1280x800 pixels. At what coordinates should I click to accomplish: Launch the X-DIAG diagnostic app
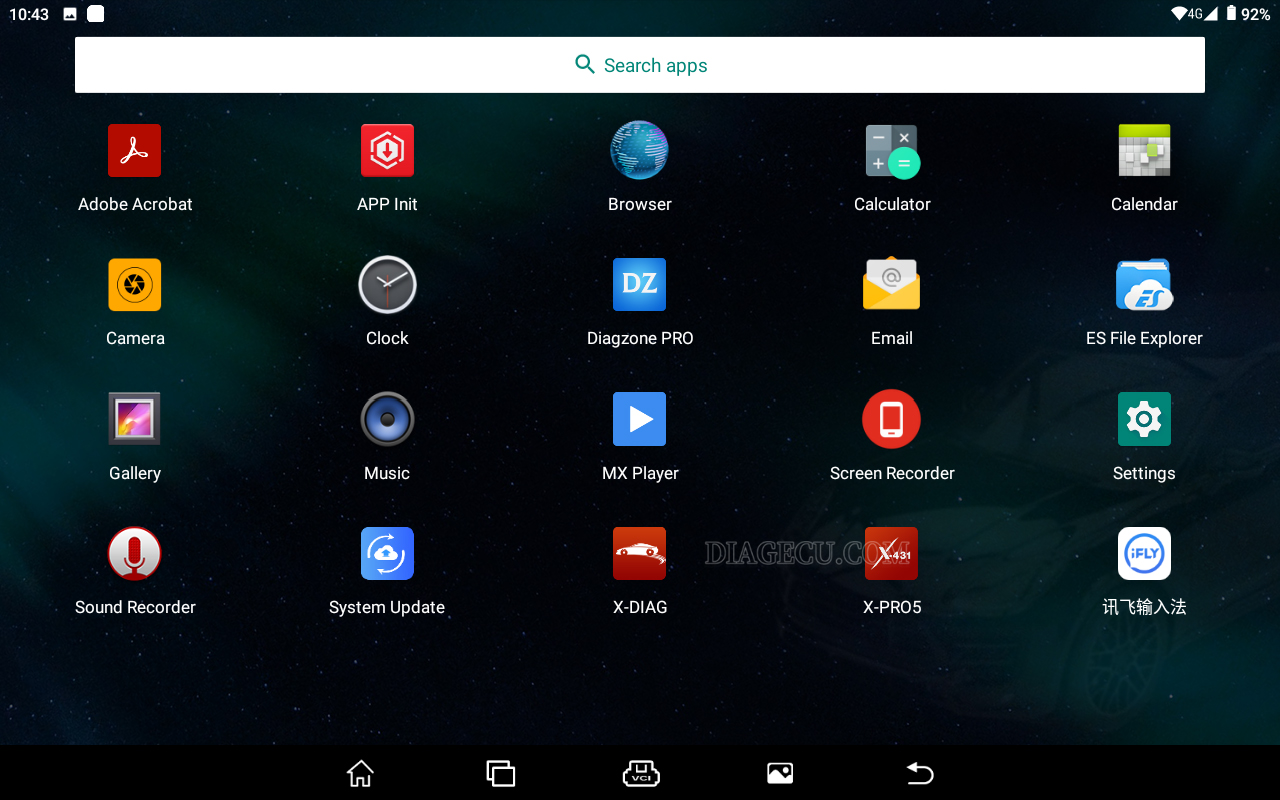point(639,554)
